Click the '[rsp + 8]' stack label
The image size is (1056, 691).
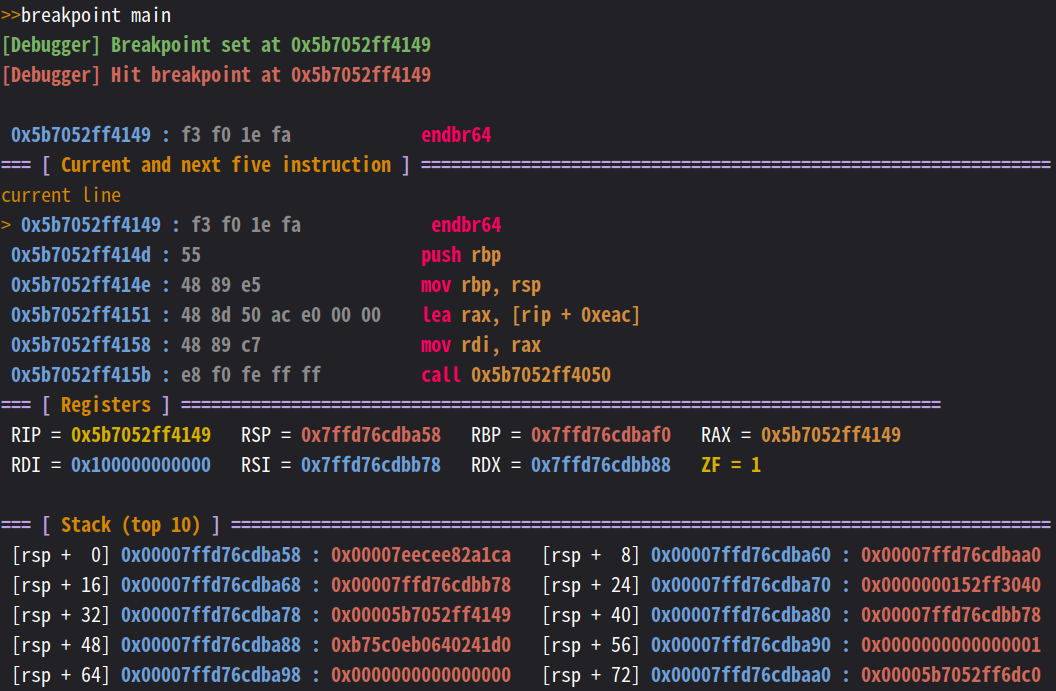591,556
